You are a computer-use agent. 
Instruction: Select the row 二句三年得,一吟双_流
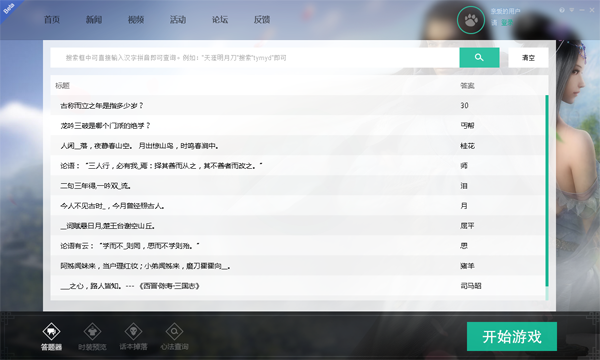[x=298, y=186]
